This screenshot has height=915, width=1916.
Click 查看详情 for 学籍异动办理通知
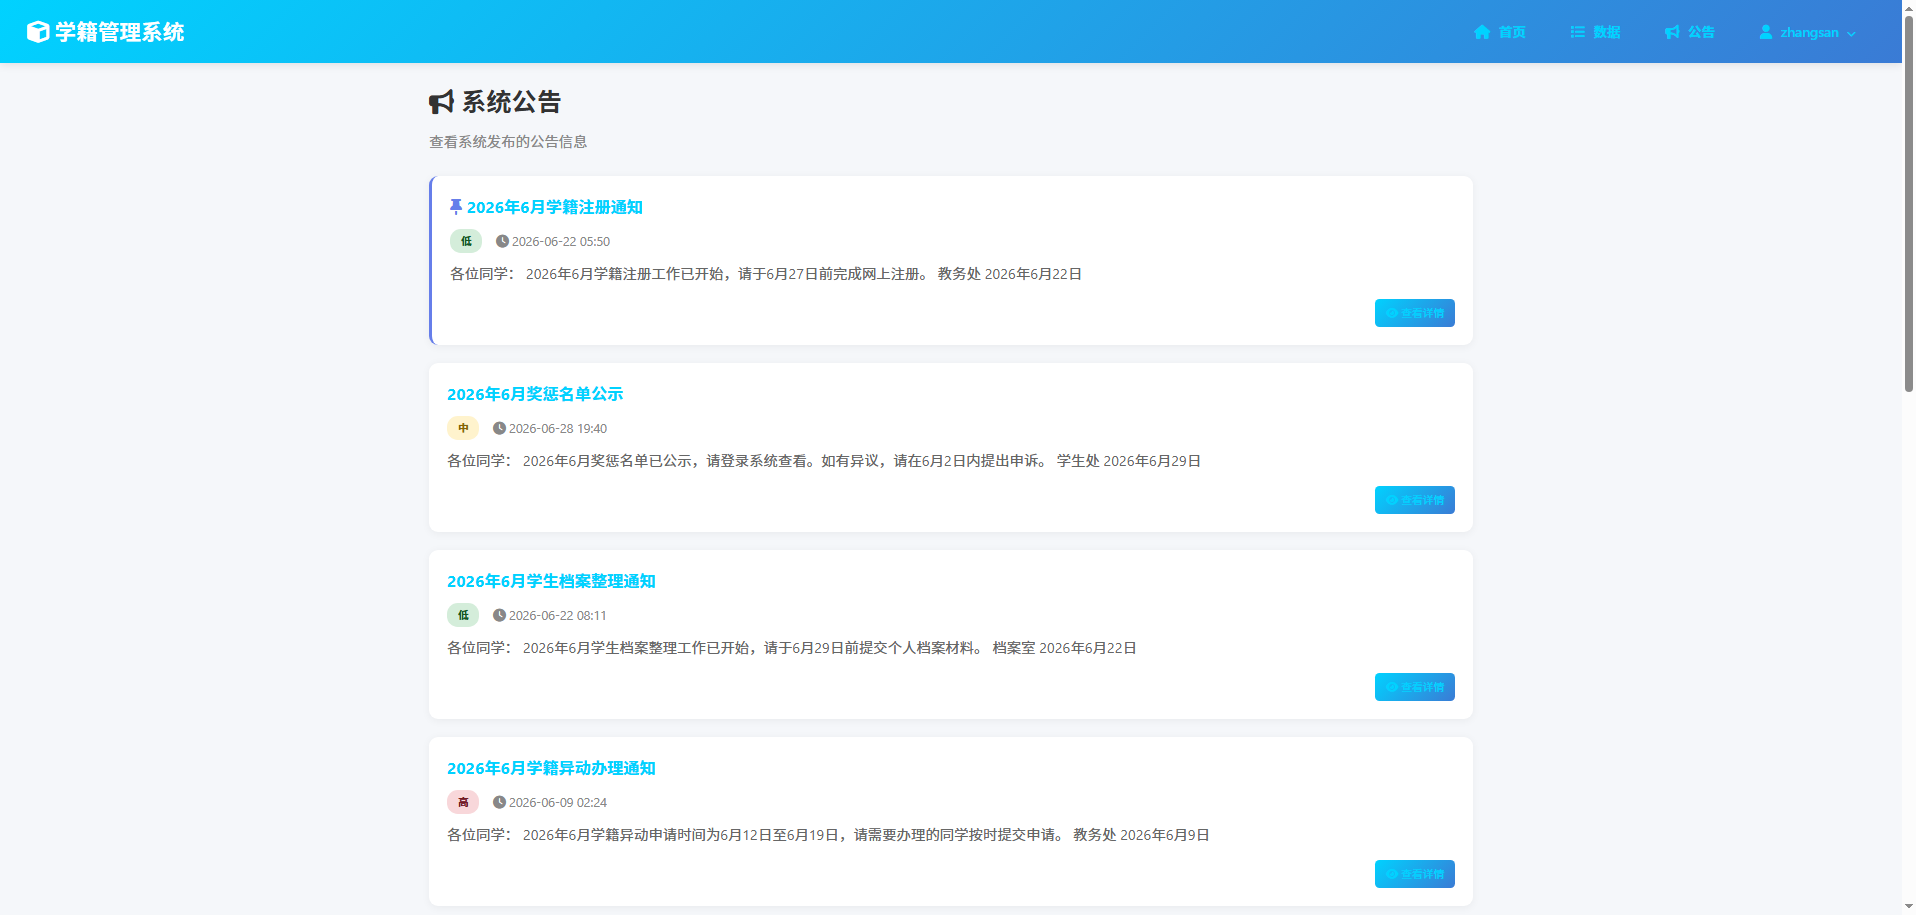coord(1414,874)
